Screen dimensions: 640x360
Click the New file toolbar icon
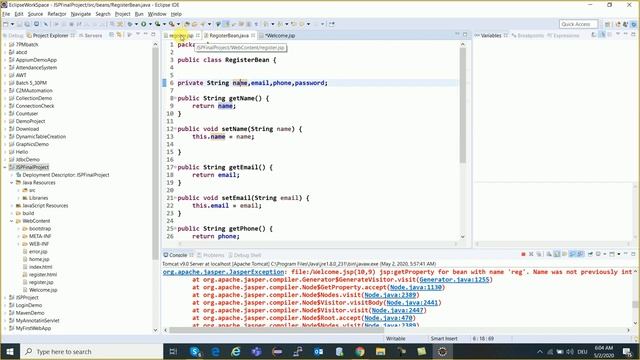6,24
